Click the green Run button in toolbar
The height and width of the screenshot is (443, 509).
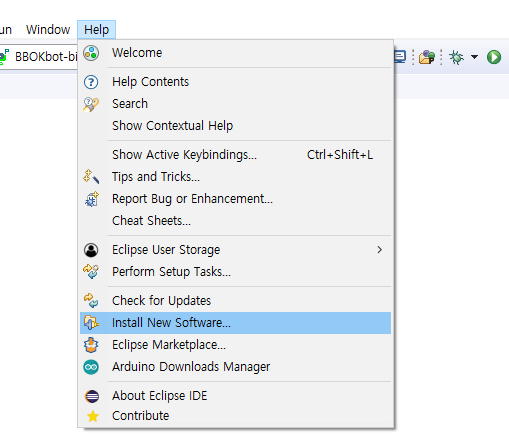(x=494, y=57)
